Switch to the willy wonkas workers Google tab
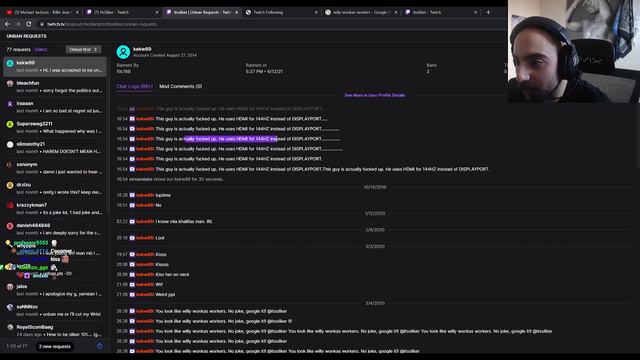The width and height of the screenshot is (640, 360). click(x=361, y=12)
